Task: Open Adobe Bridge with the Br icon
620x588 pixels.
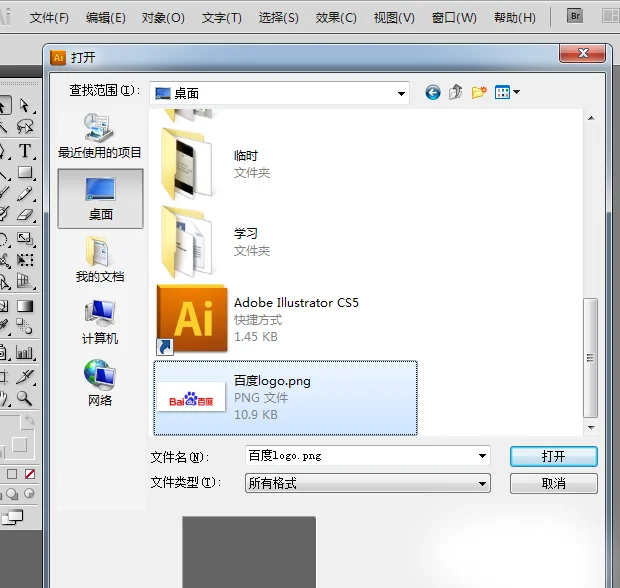Action: 575,16
